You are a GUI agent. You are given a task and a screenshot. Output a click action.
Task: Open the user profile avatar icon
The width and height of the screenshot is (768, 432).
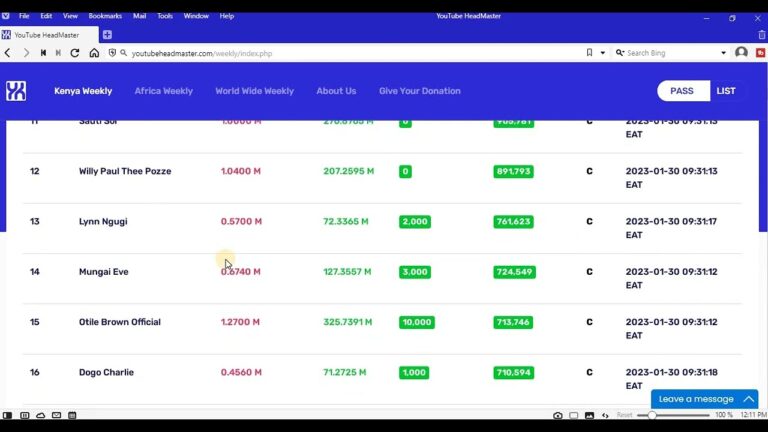pos(741,53)
